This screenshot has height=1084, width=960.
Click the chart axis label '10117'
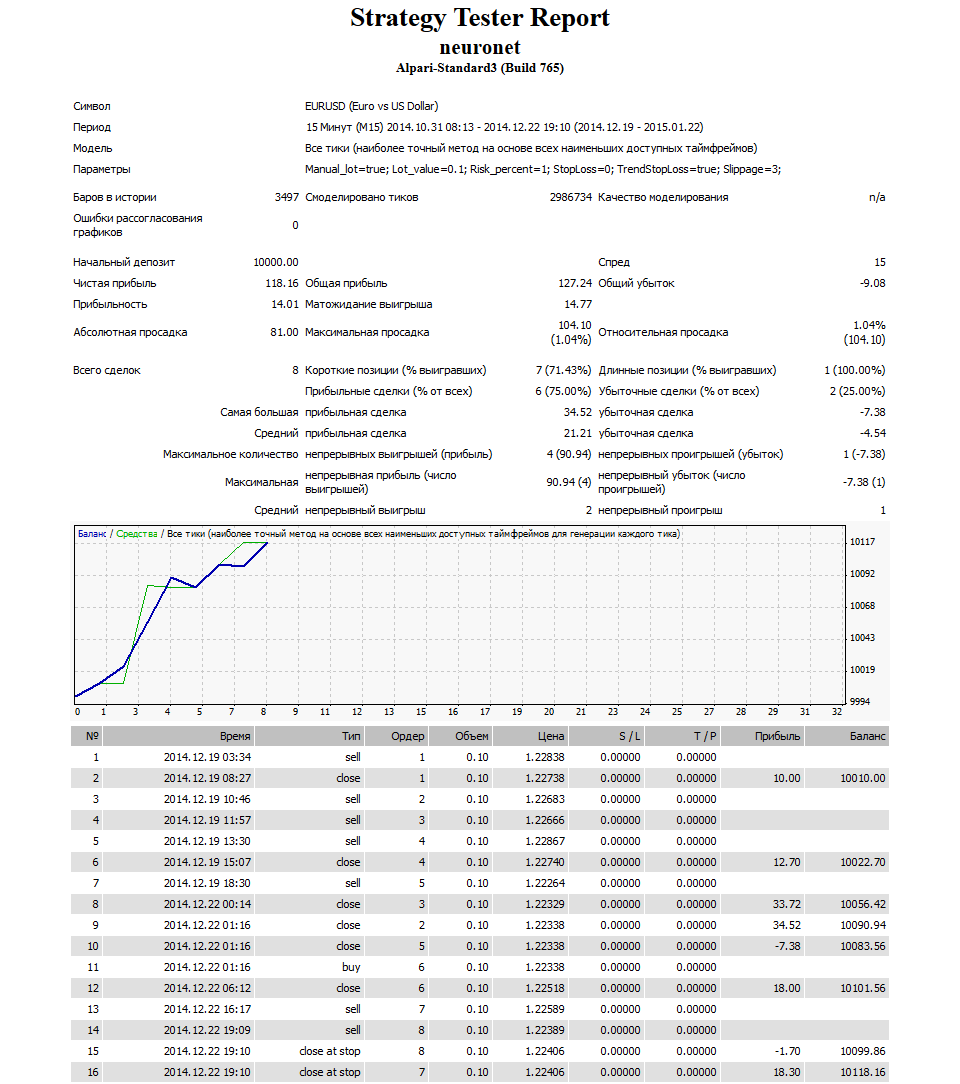click(x=862, y=541)
